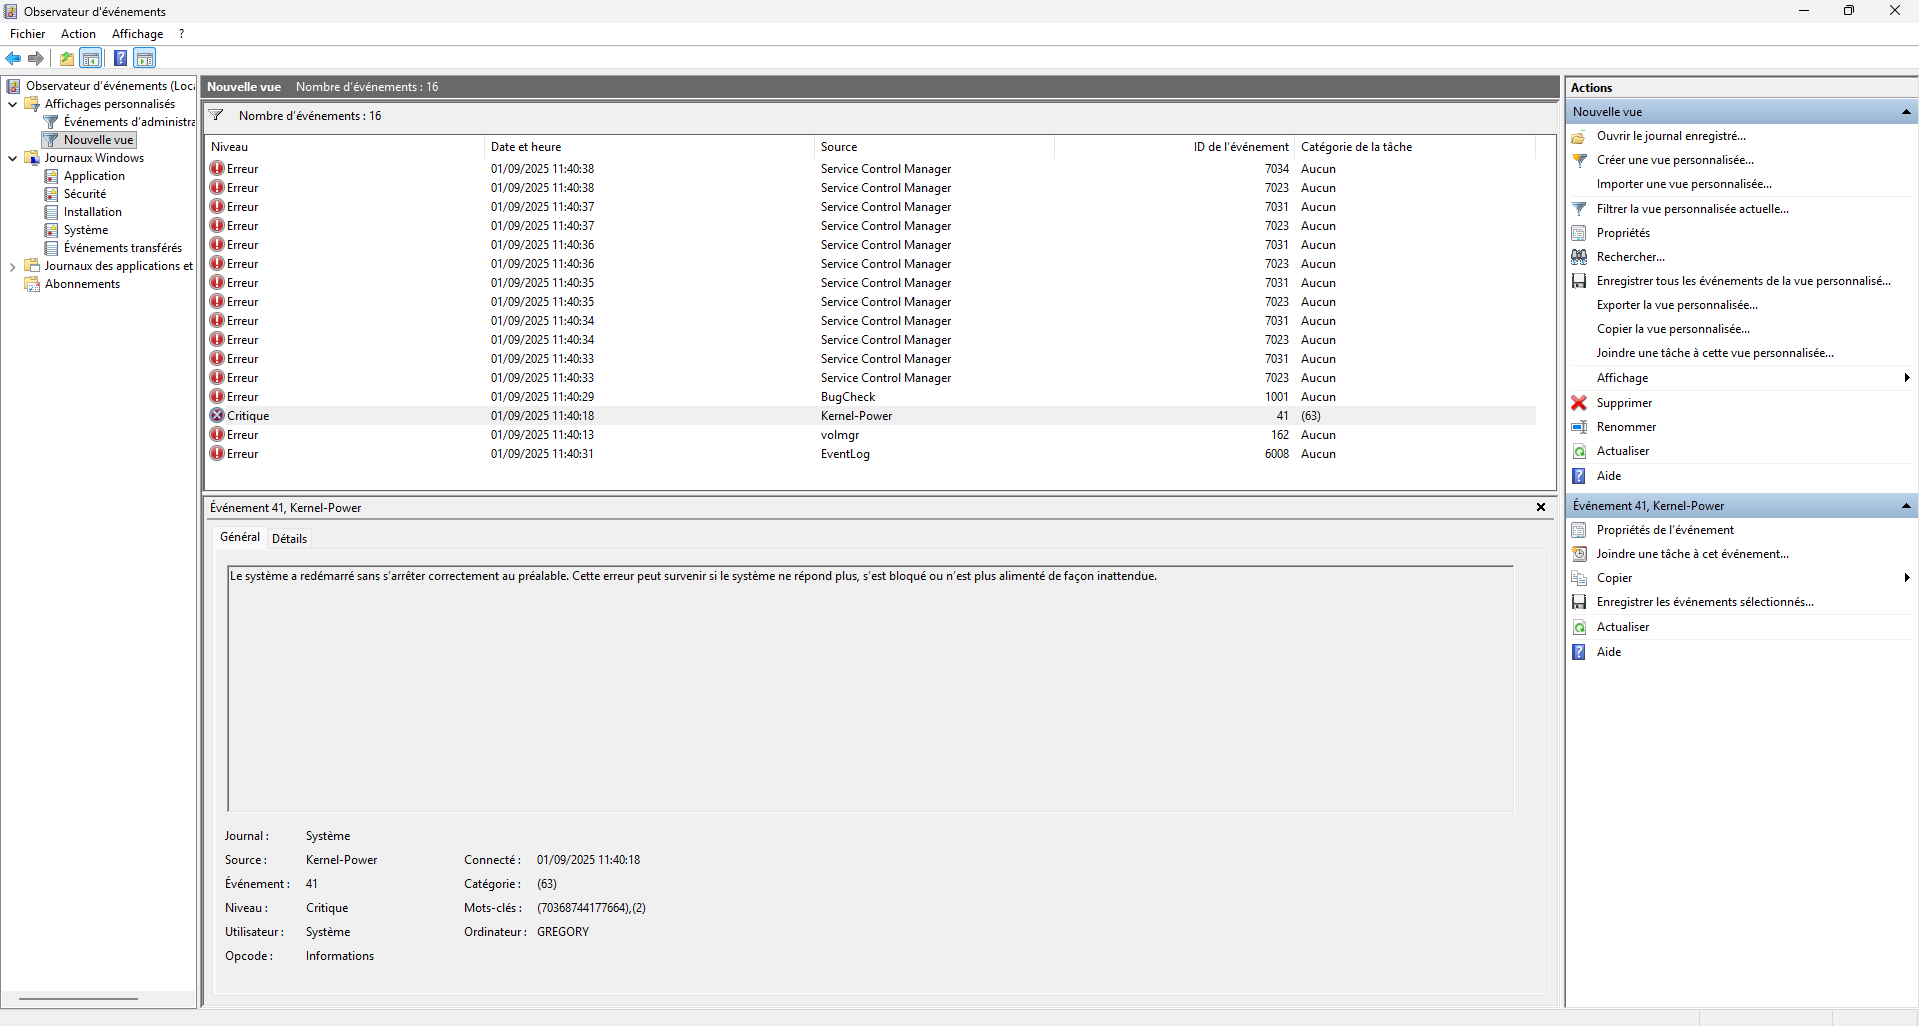
Task: Click the back arrow toolbar icon
Action: [x=13, y=58]
